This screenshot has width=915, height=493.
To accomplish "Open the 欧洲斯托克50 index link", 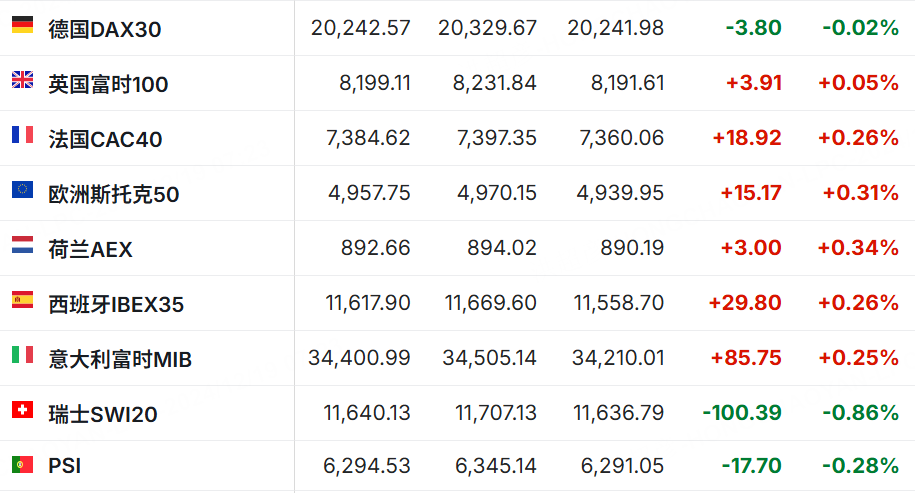I will pyautogui.click(x=114, y=194).
